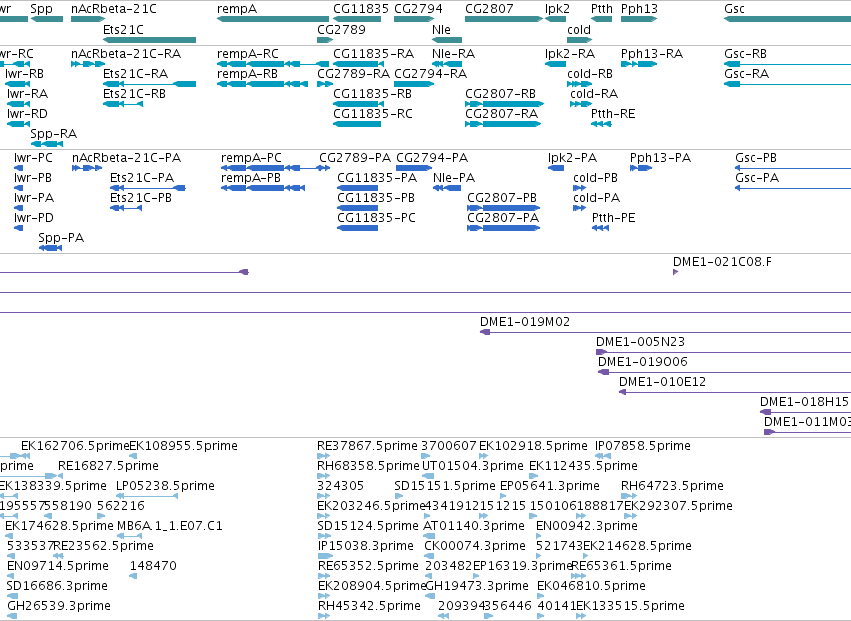Select the Ipk2-PA protein label
This screenshot has height=621, width=851.
pyautogui.click(x=572, y=159)
